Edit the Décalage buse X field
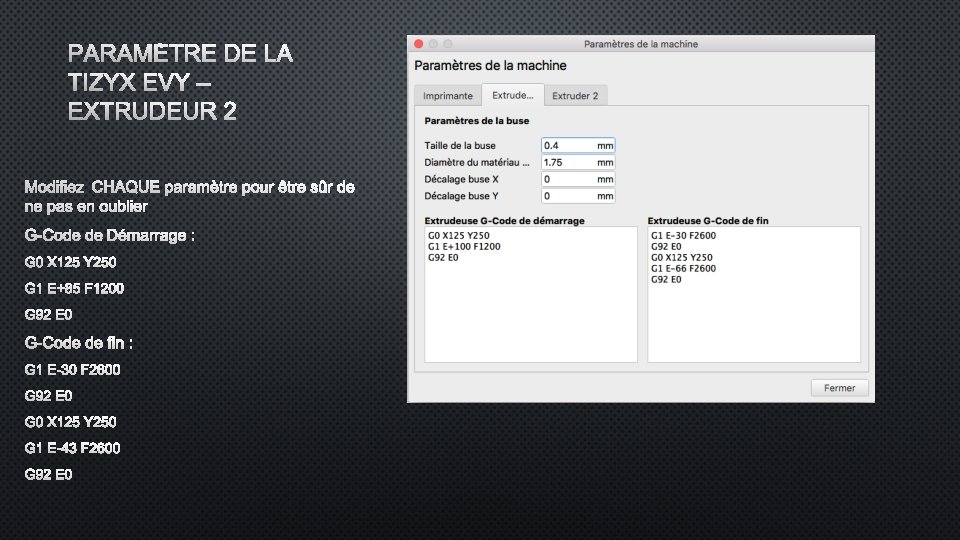The width and height of the screenshot is (960, 540). coord(578,179)
